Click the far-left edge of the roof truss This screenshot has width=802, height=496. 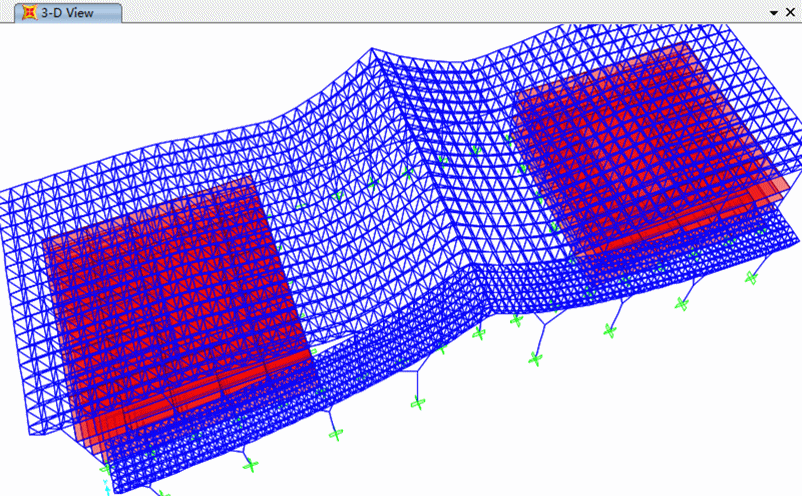click(5, 192)
